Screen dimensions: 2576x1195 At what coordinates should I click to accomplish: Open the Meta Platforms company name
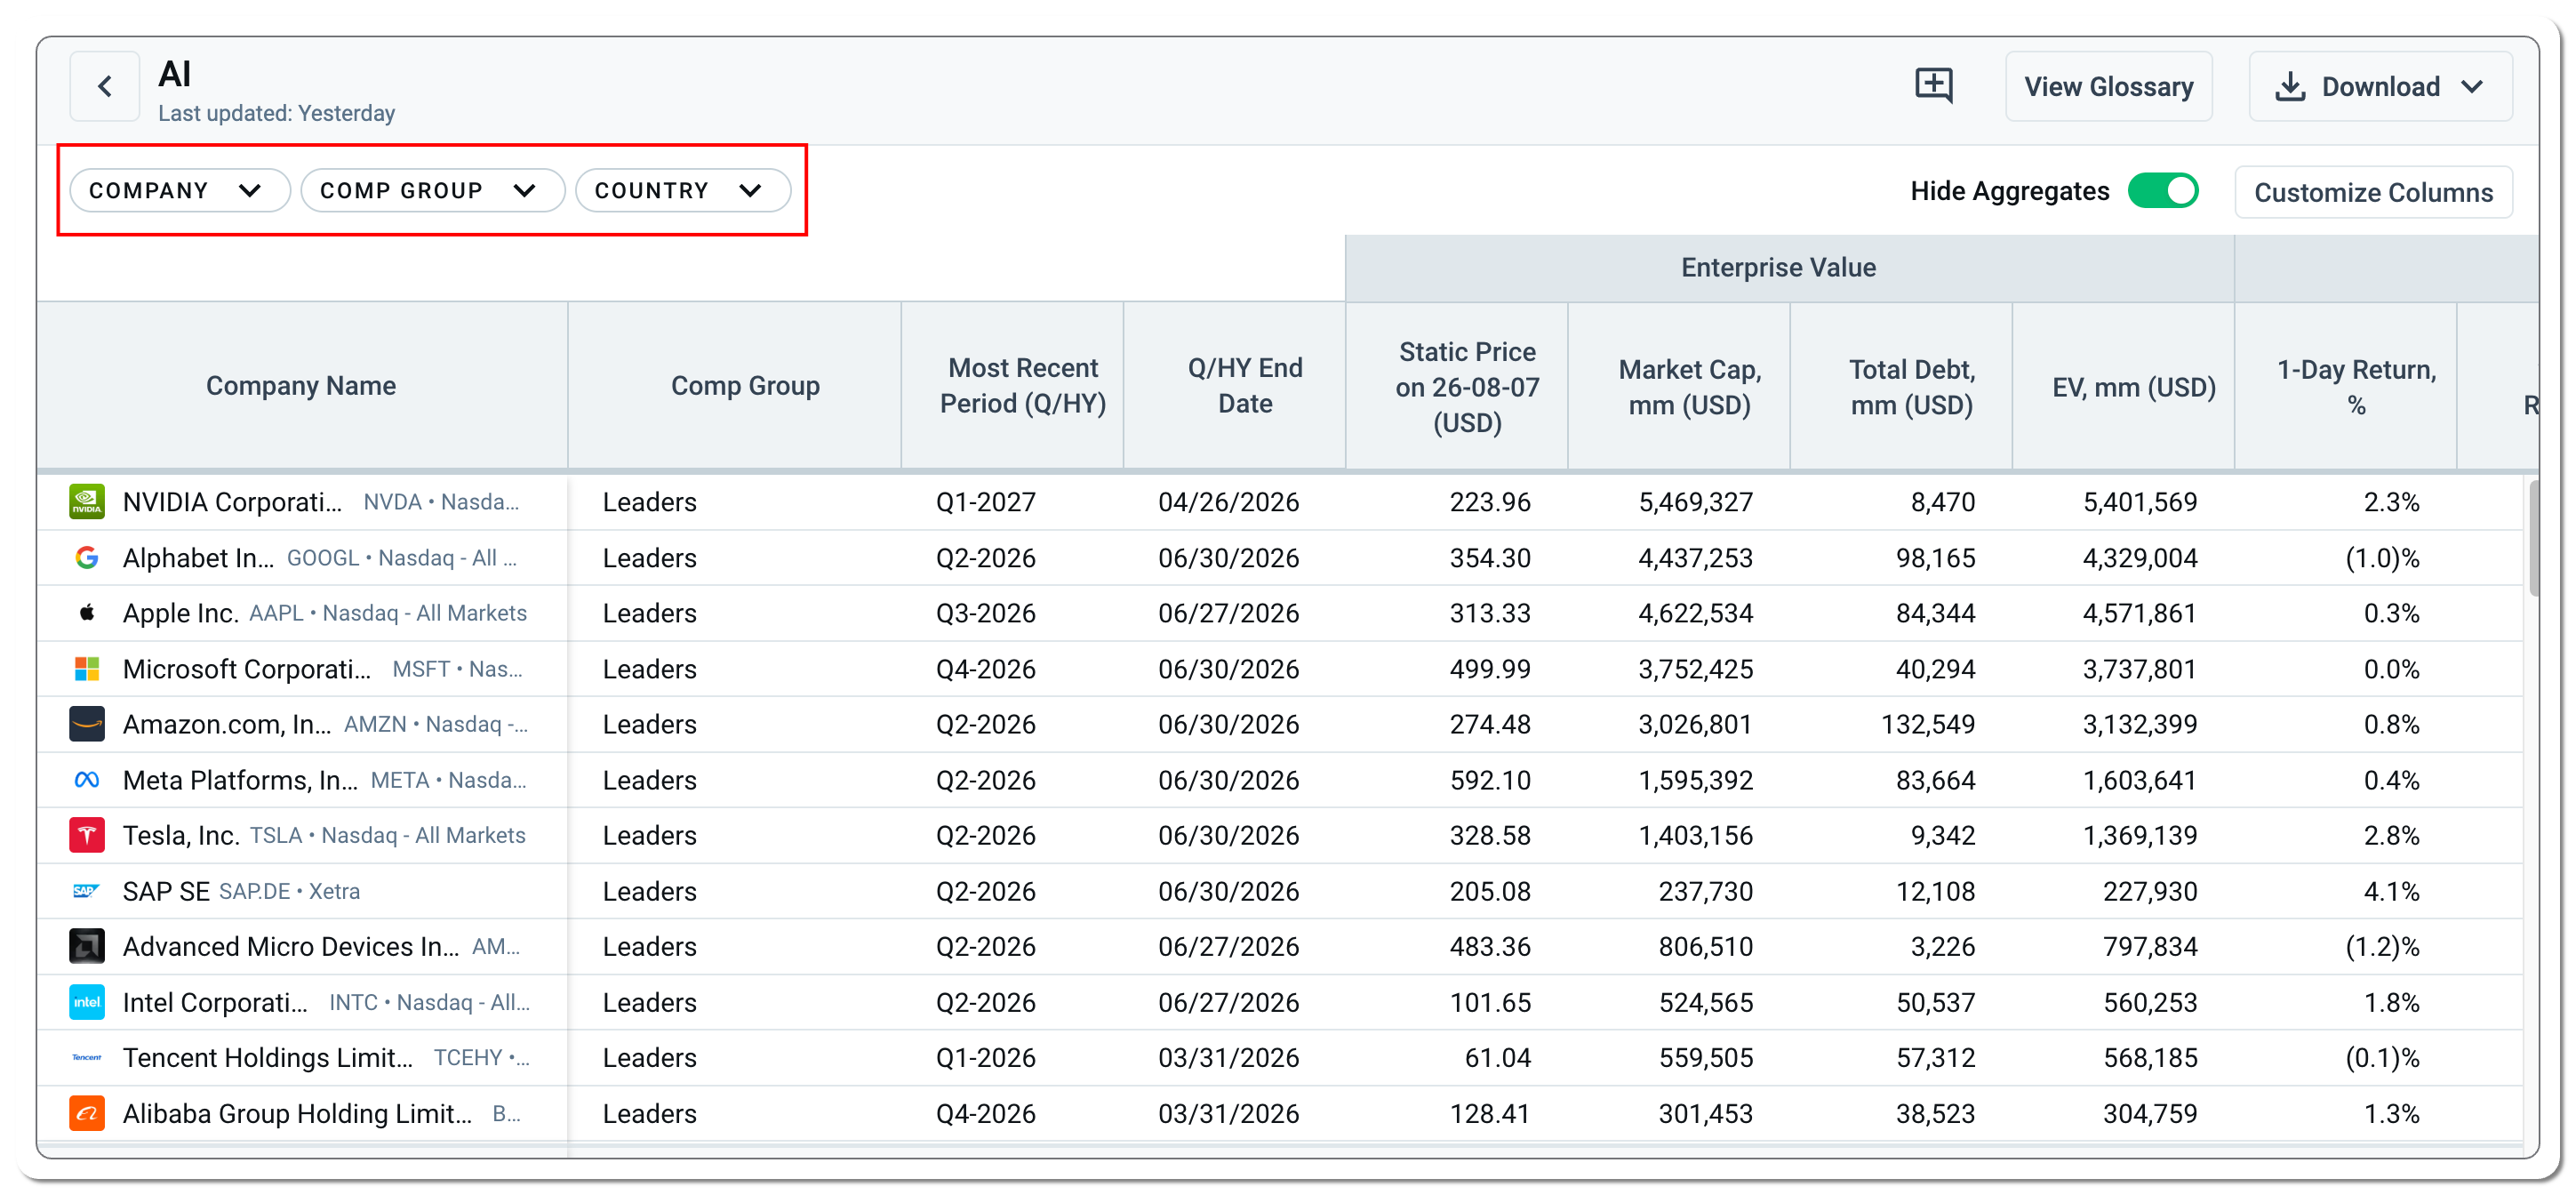[240, 780]
